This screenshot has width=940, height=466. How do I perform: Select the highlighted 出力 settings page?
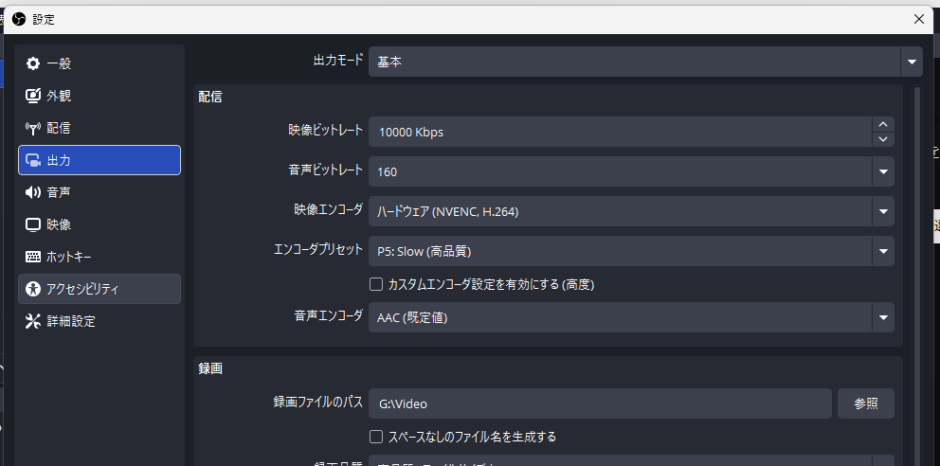click(x=100, y=160)
